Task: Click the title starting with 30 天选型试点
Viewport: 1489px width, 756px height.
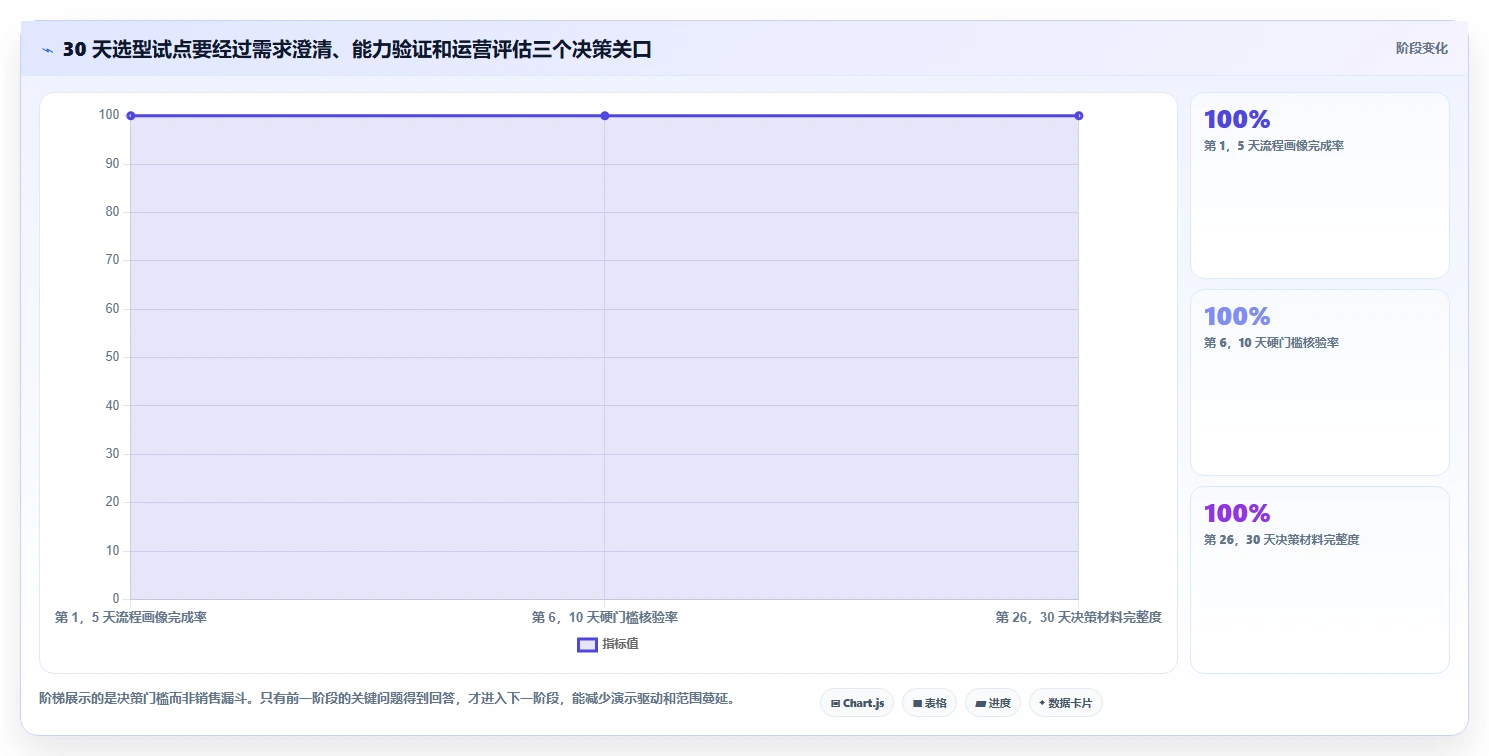Action: 357,50
